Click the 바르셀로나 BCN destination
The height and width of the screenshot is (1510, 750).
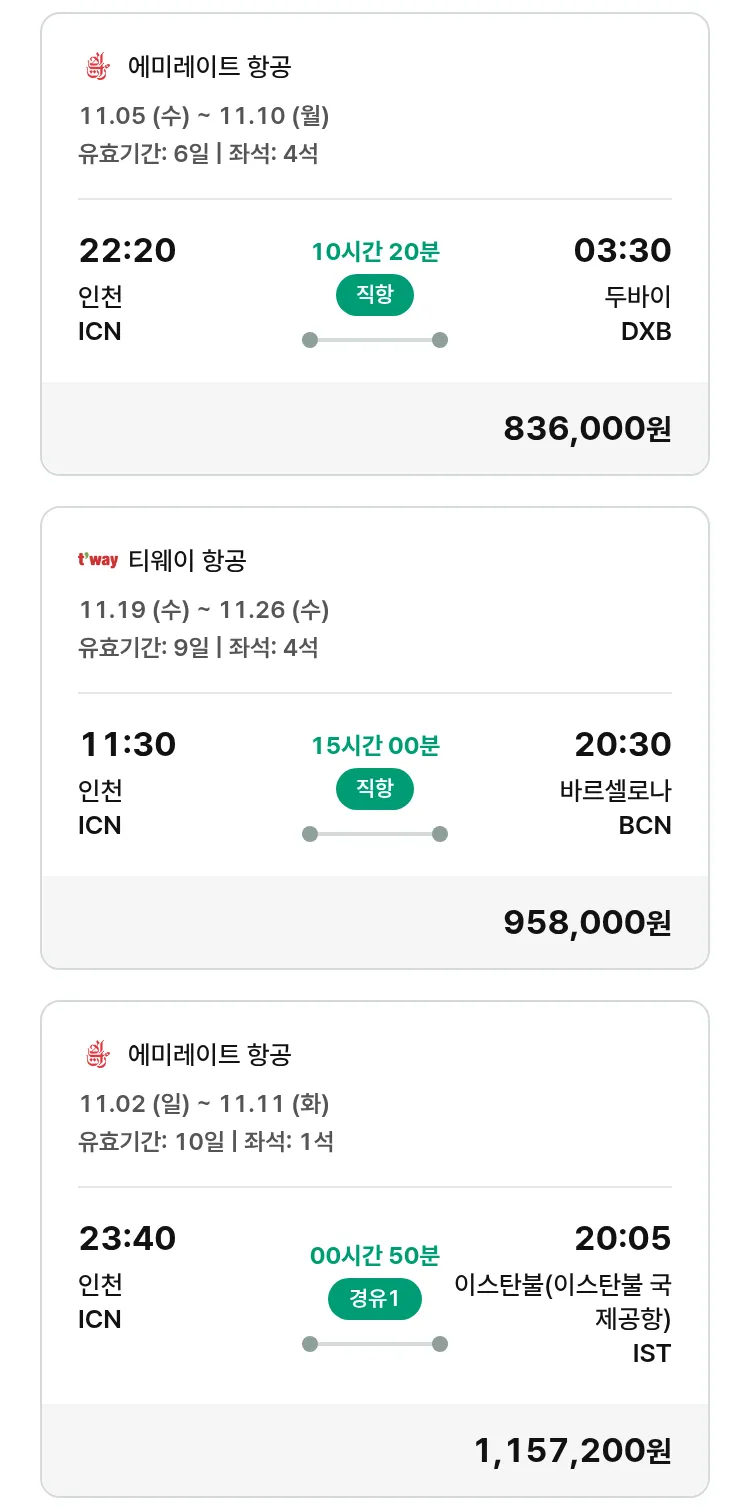(x=615, y=807)
